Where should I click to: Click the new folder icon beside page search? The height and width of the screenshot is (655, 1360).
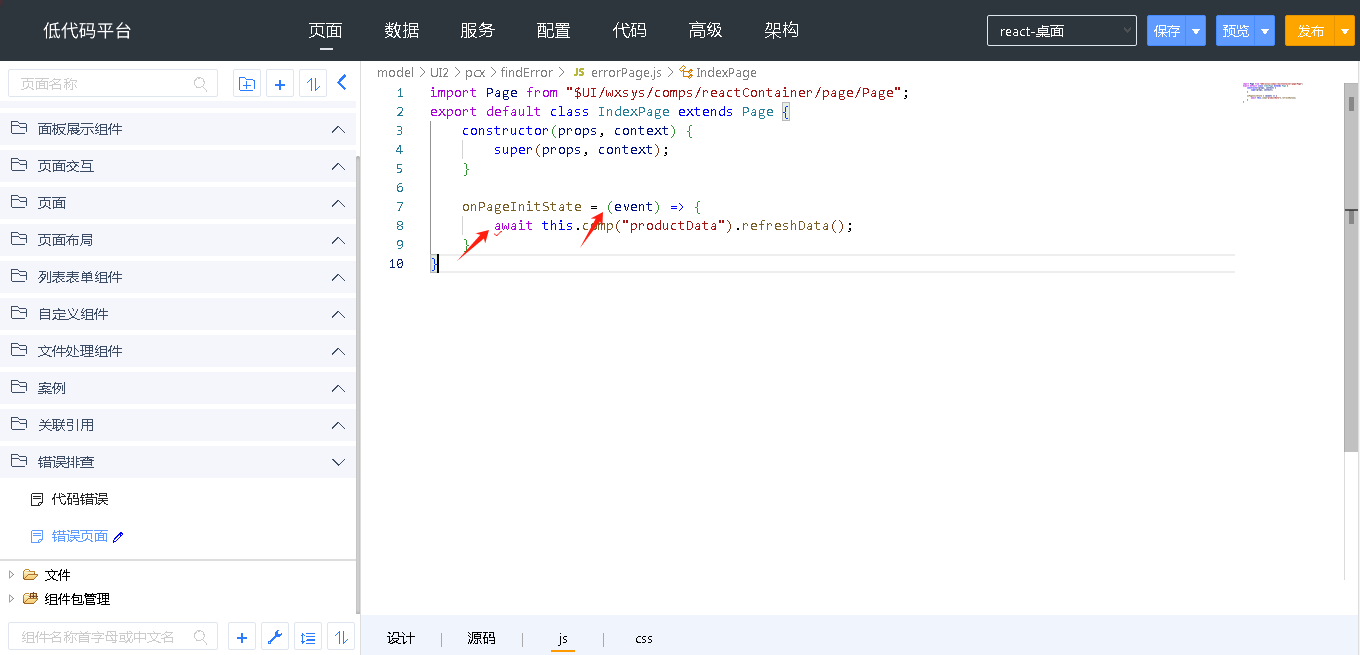tap(247, 84)
